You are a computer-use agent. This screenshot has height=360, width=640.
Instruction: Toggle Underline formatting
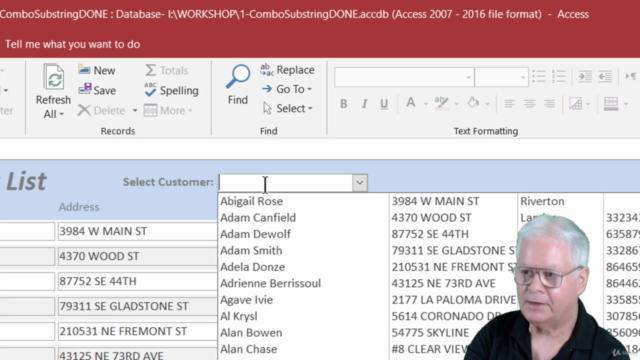point(384,104)
